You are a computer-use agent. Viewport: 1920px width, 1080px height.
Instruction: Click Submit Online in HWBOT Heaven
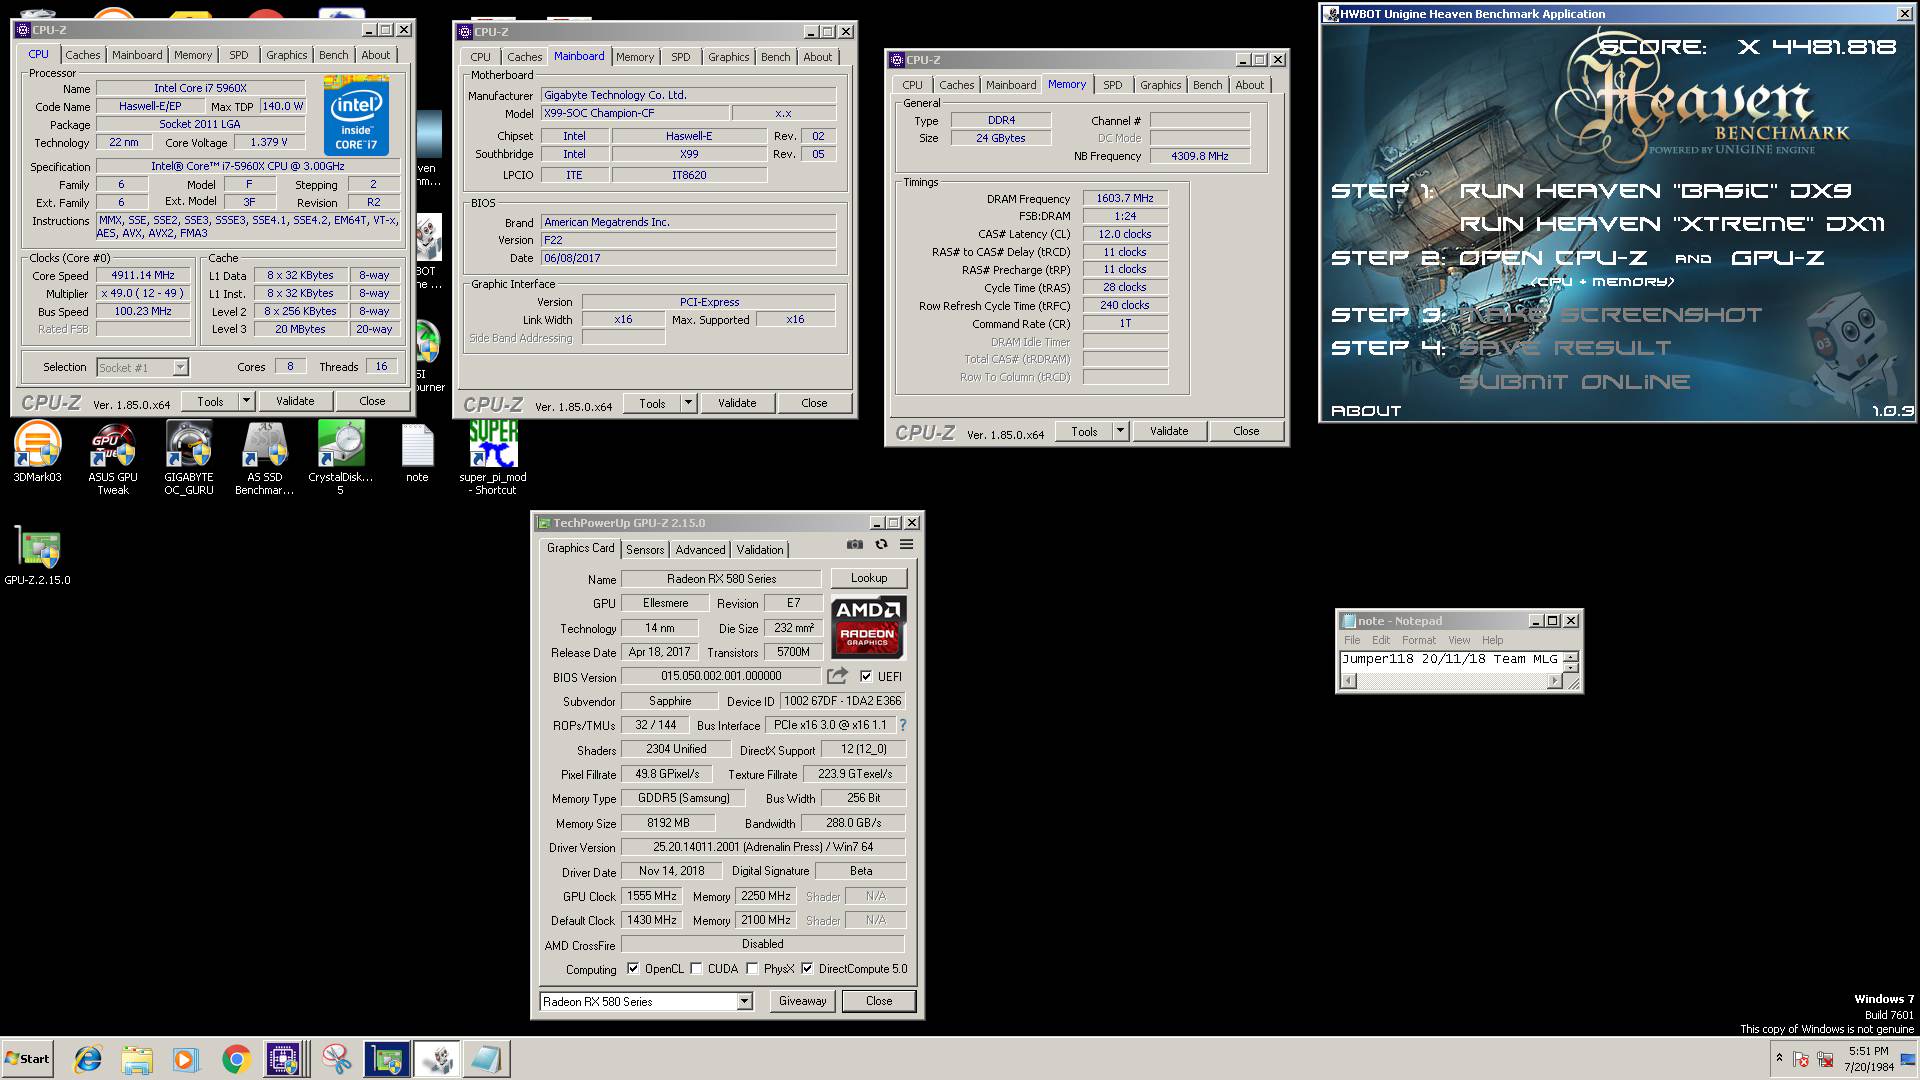(1575, 382)
